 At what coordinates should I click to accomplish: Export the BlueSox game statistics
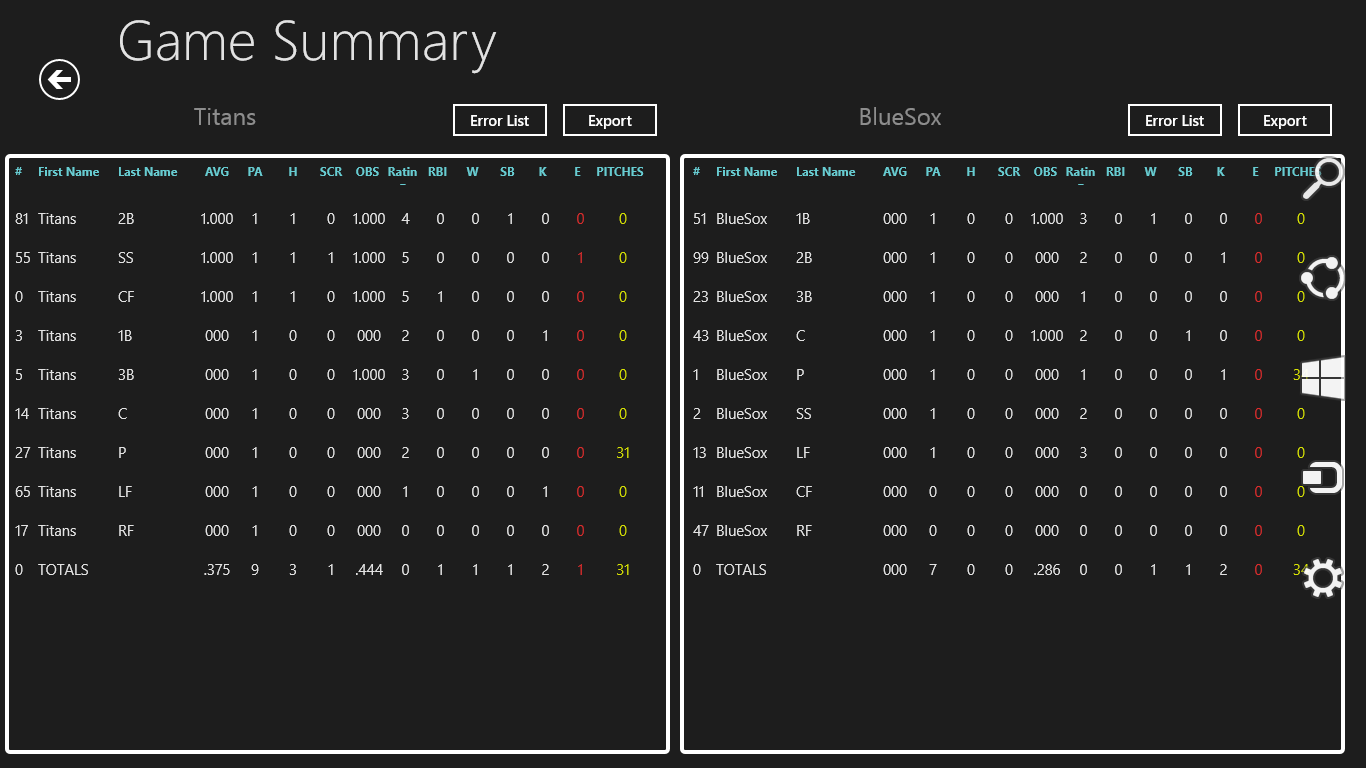(1285, 120)
